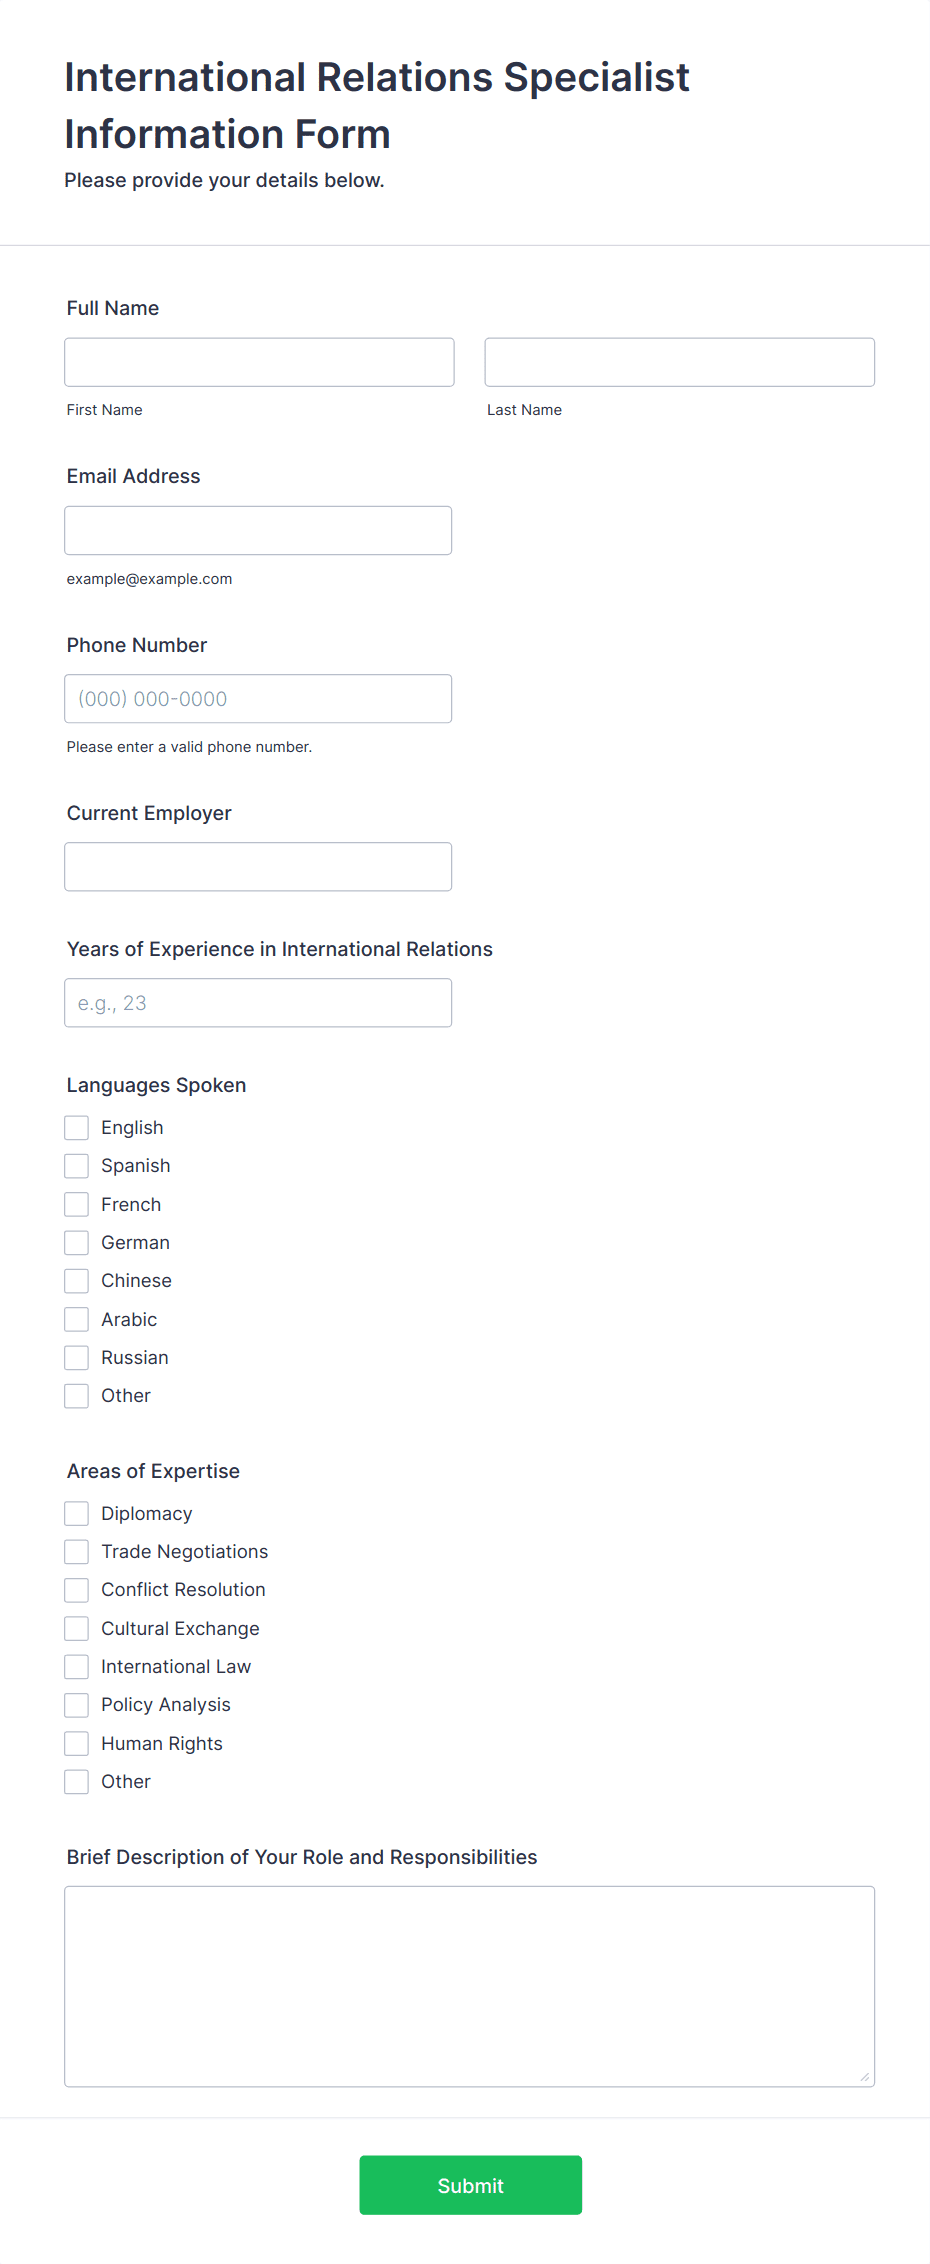Select the German checkbox

[77, 1243]
